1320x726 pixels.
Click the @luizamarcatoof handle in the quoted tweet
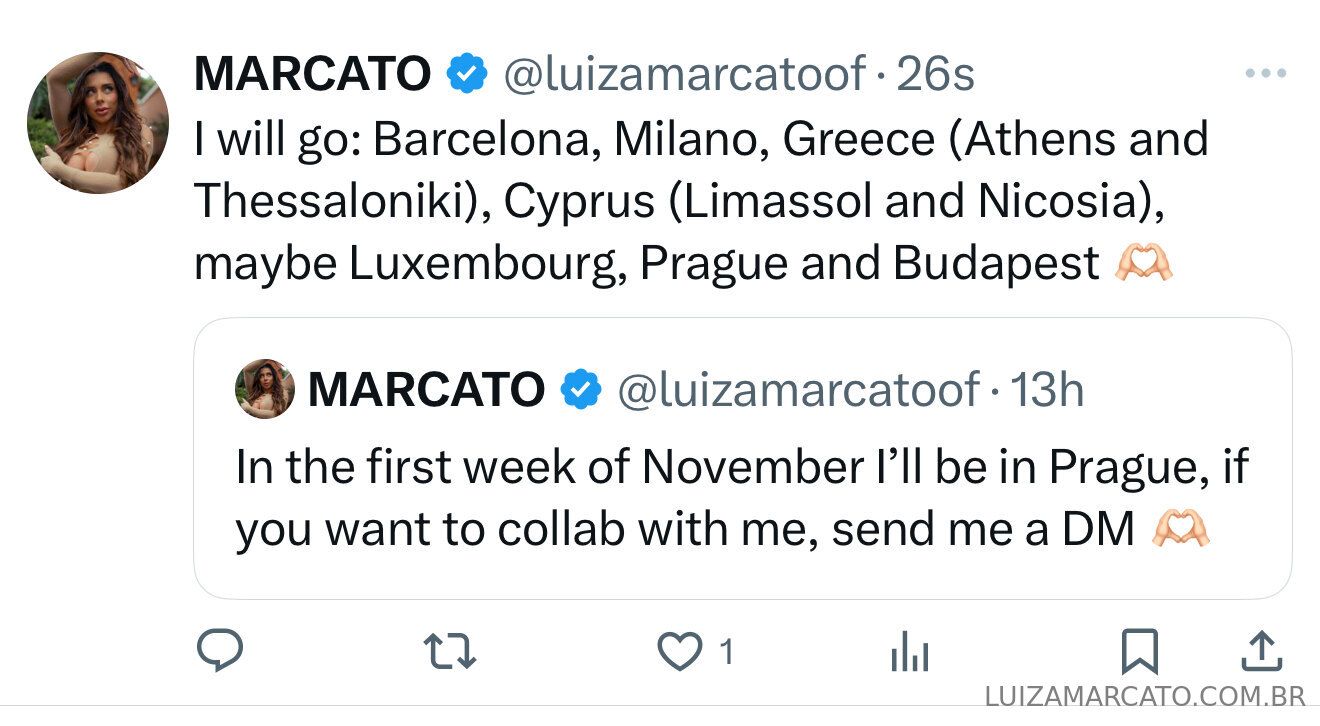point(798,389)
